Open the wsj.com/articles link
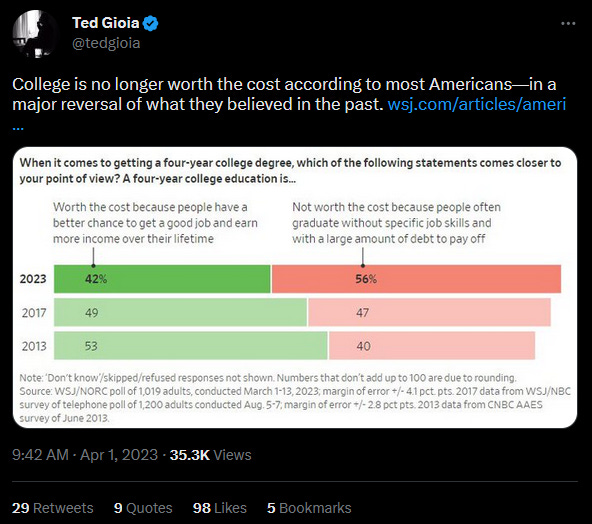The width and height of the screenshot is (592, 524). tap(477, 104)
